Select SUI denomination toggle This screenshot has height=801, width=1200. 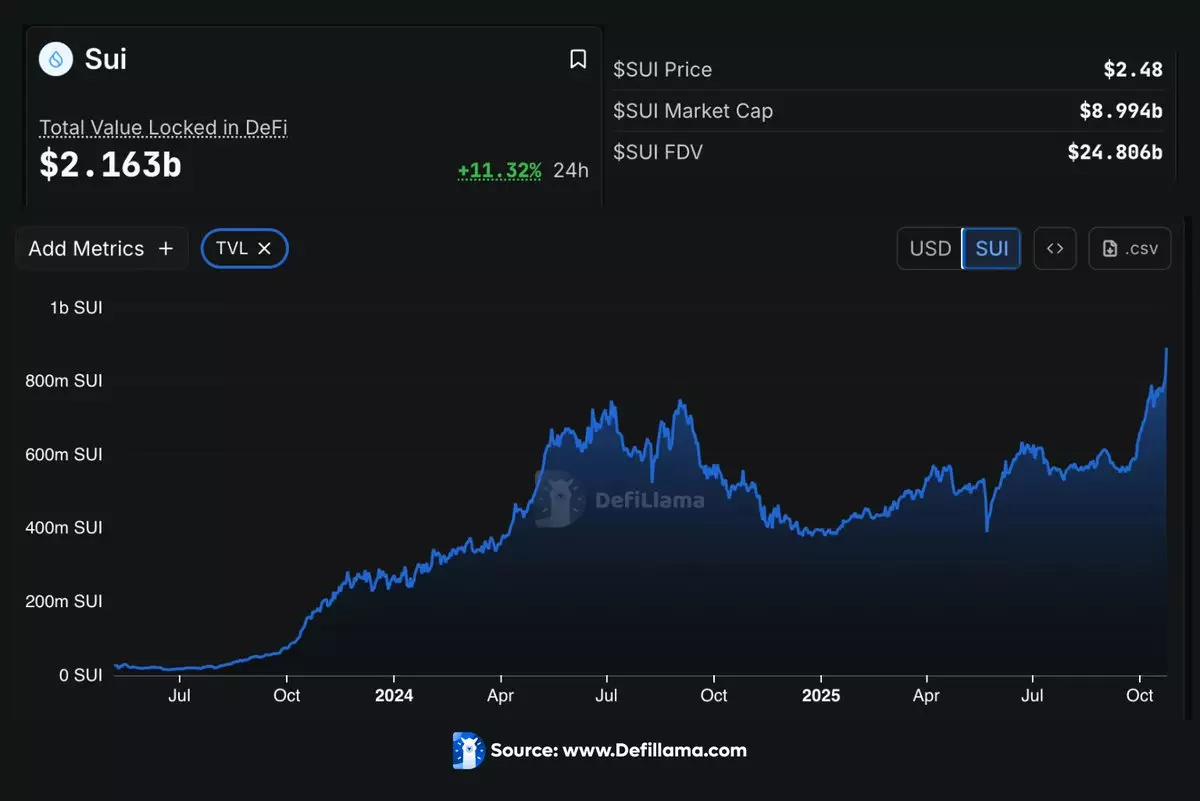[991, 249]
